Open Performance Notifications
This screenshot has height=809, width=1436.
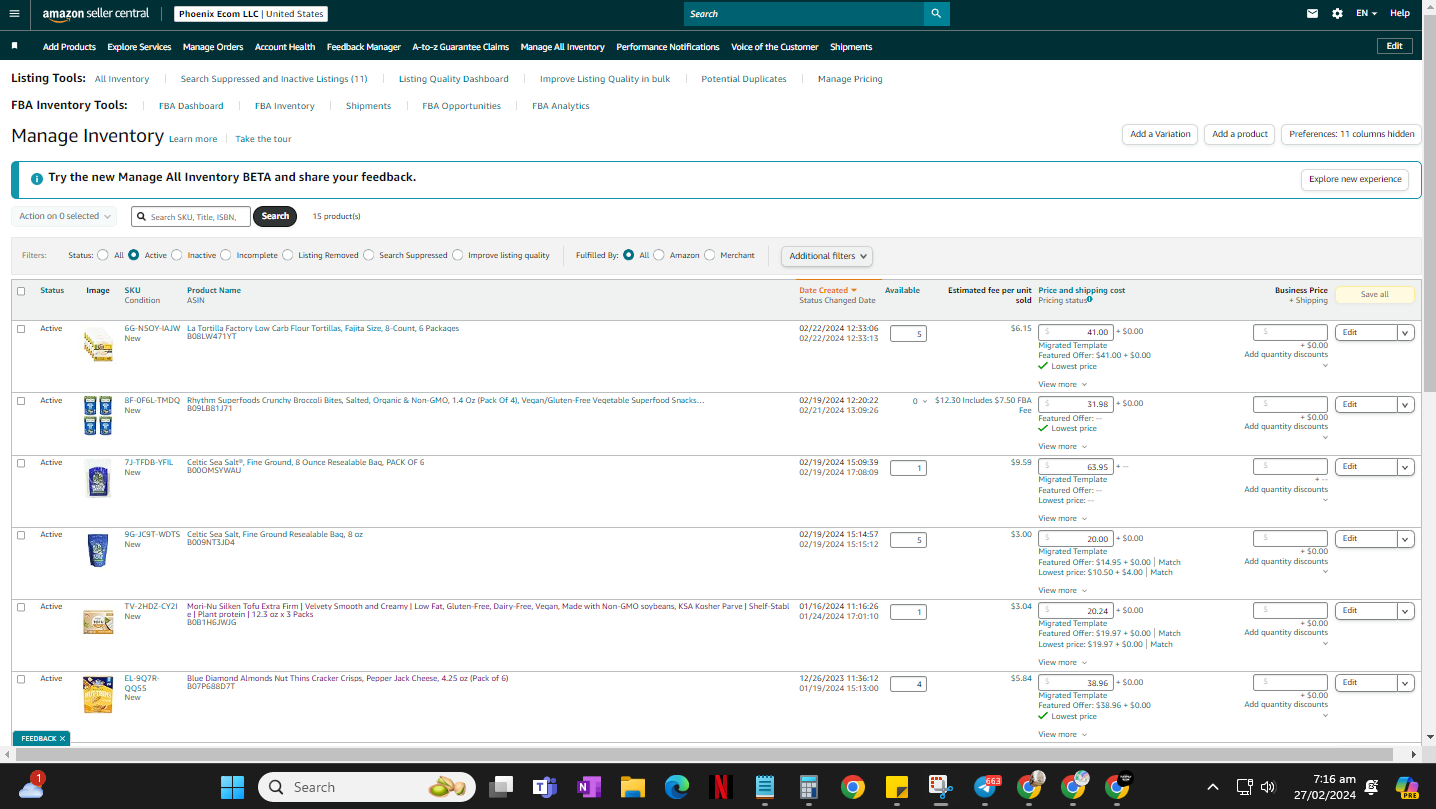(x=668, y=47)
